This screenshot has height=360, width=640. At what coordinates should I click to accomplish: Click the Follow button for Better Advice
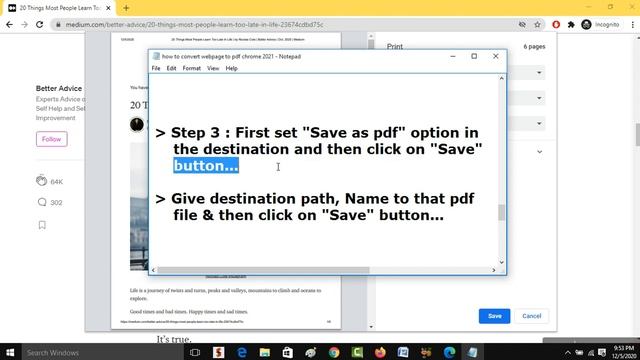click(51, 139)
